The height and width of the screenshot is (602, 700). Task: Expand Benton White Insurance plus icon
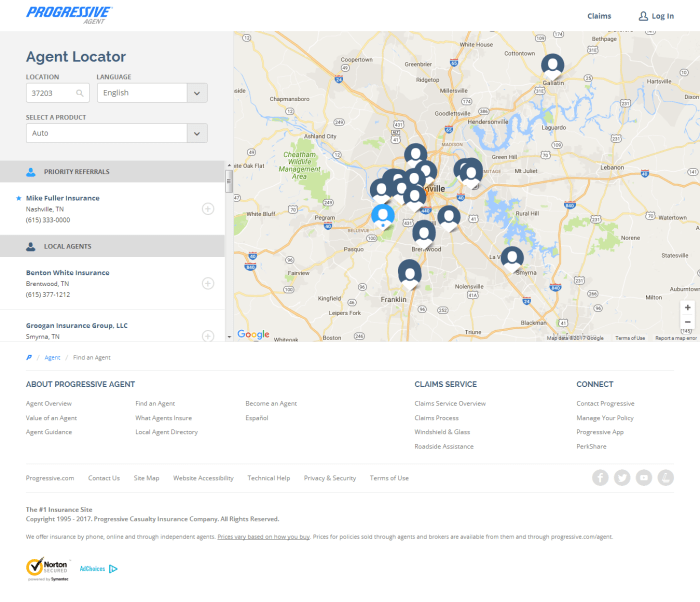pos(208,283)
